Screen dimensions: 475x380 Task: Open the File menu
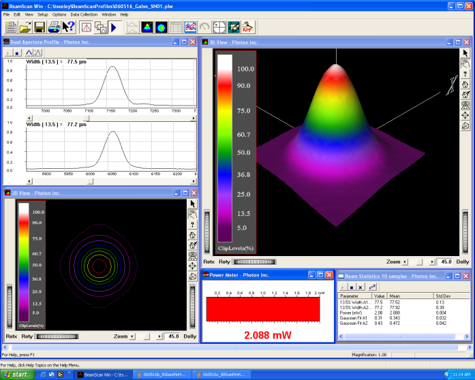6,15
